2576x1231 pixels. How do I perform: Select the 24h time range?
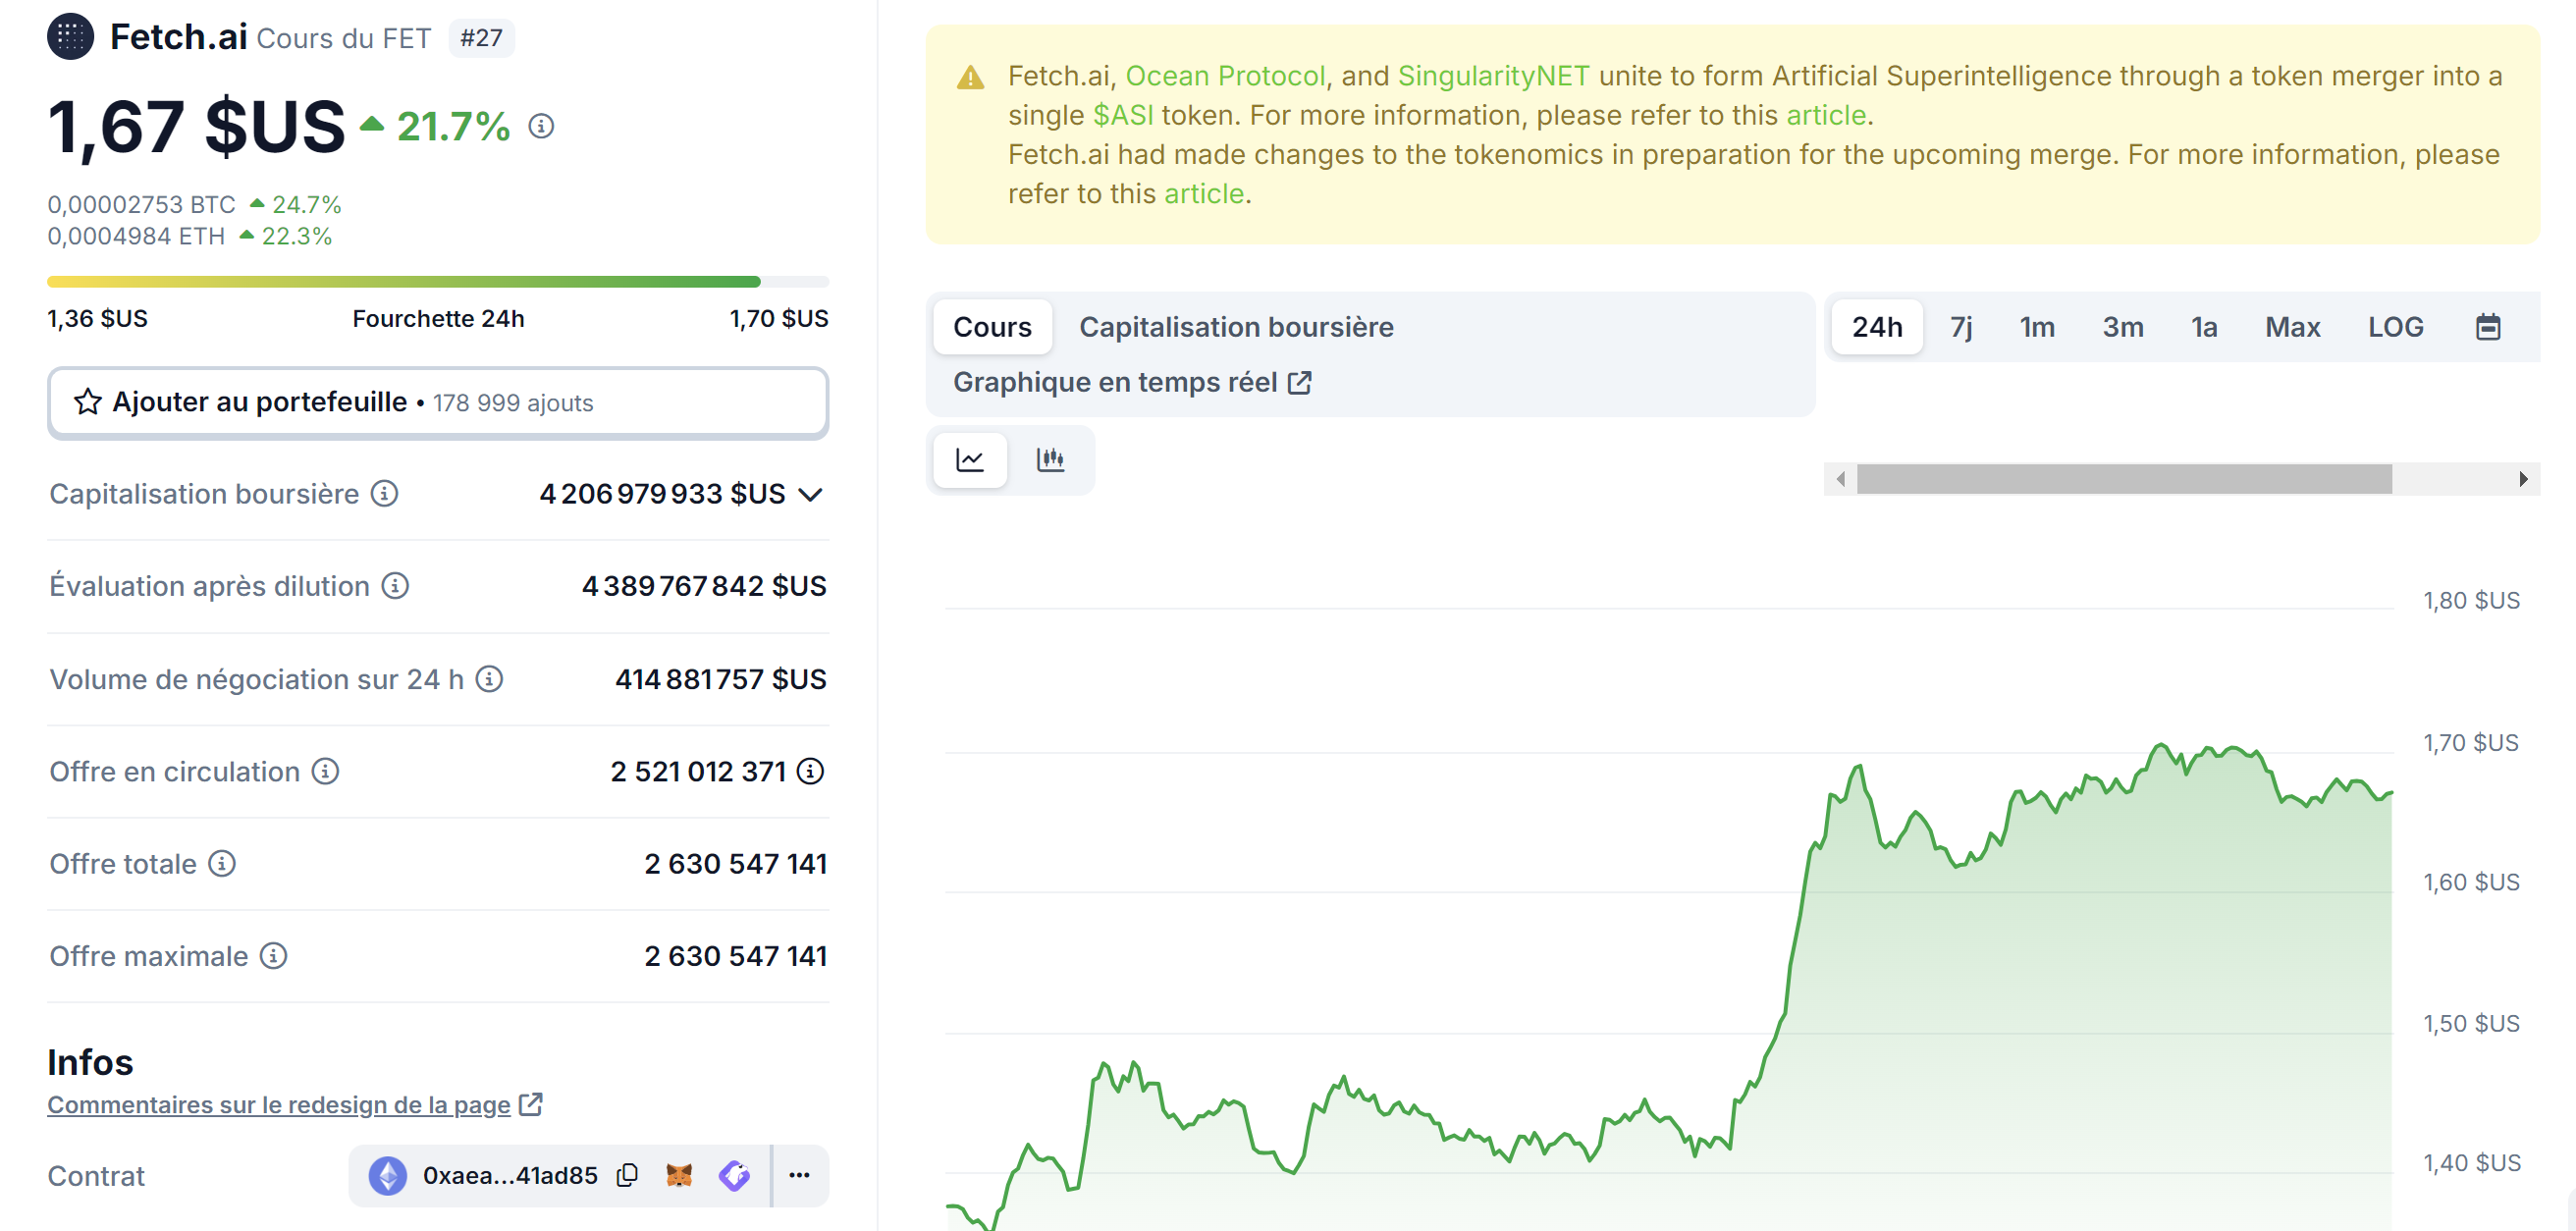[1877, 327]
